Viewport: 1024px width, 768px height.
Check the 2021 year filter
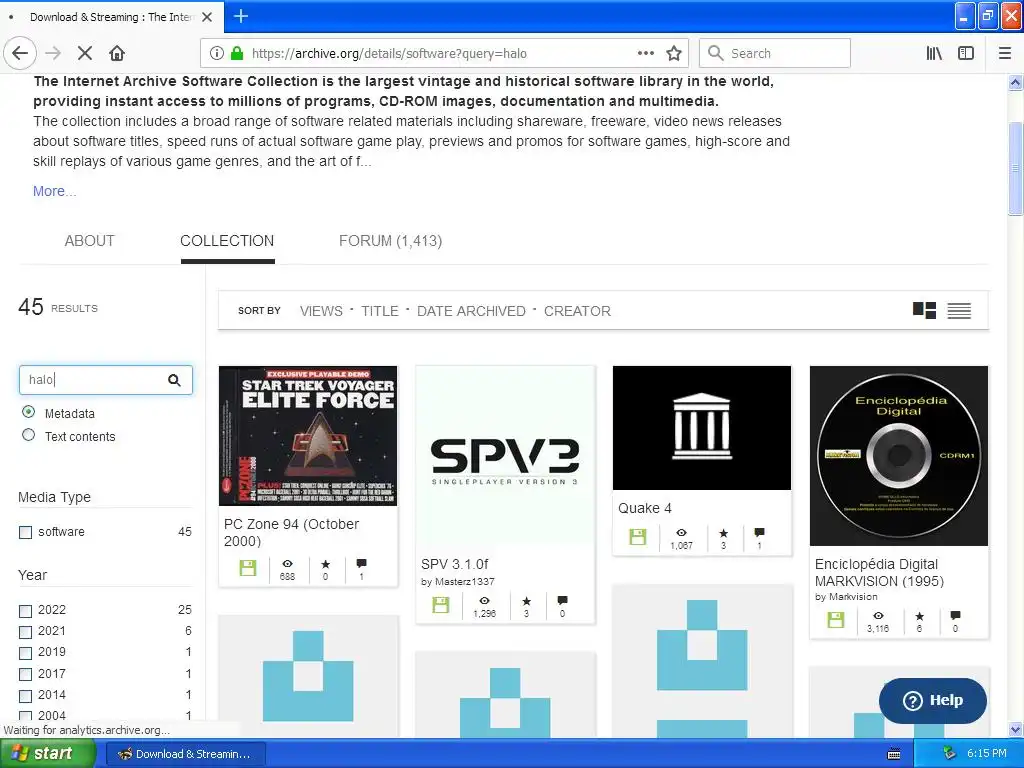point(25,632)
